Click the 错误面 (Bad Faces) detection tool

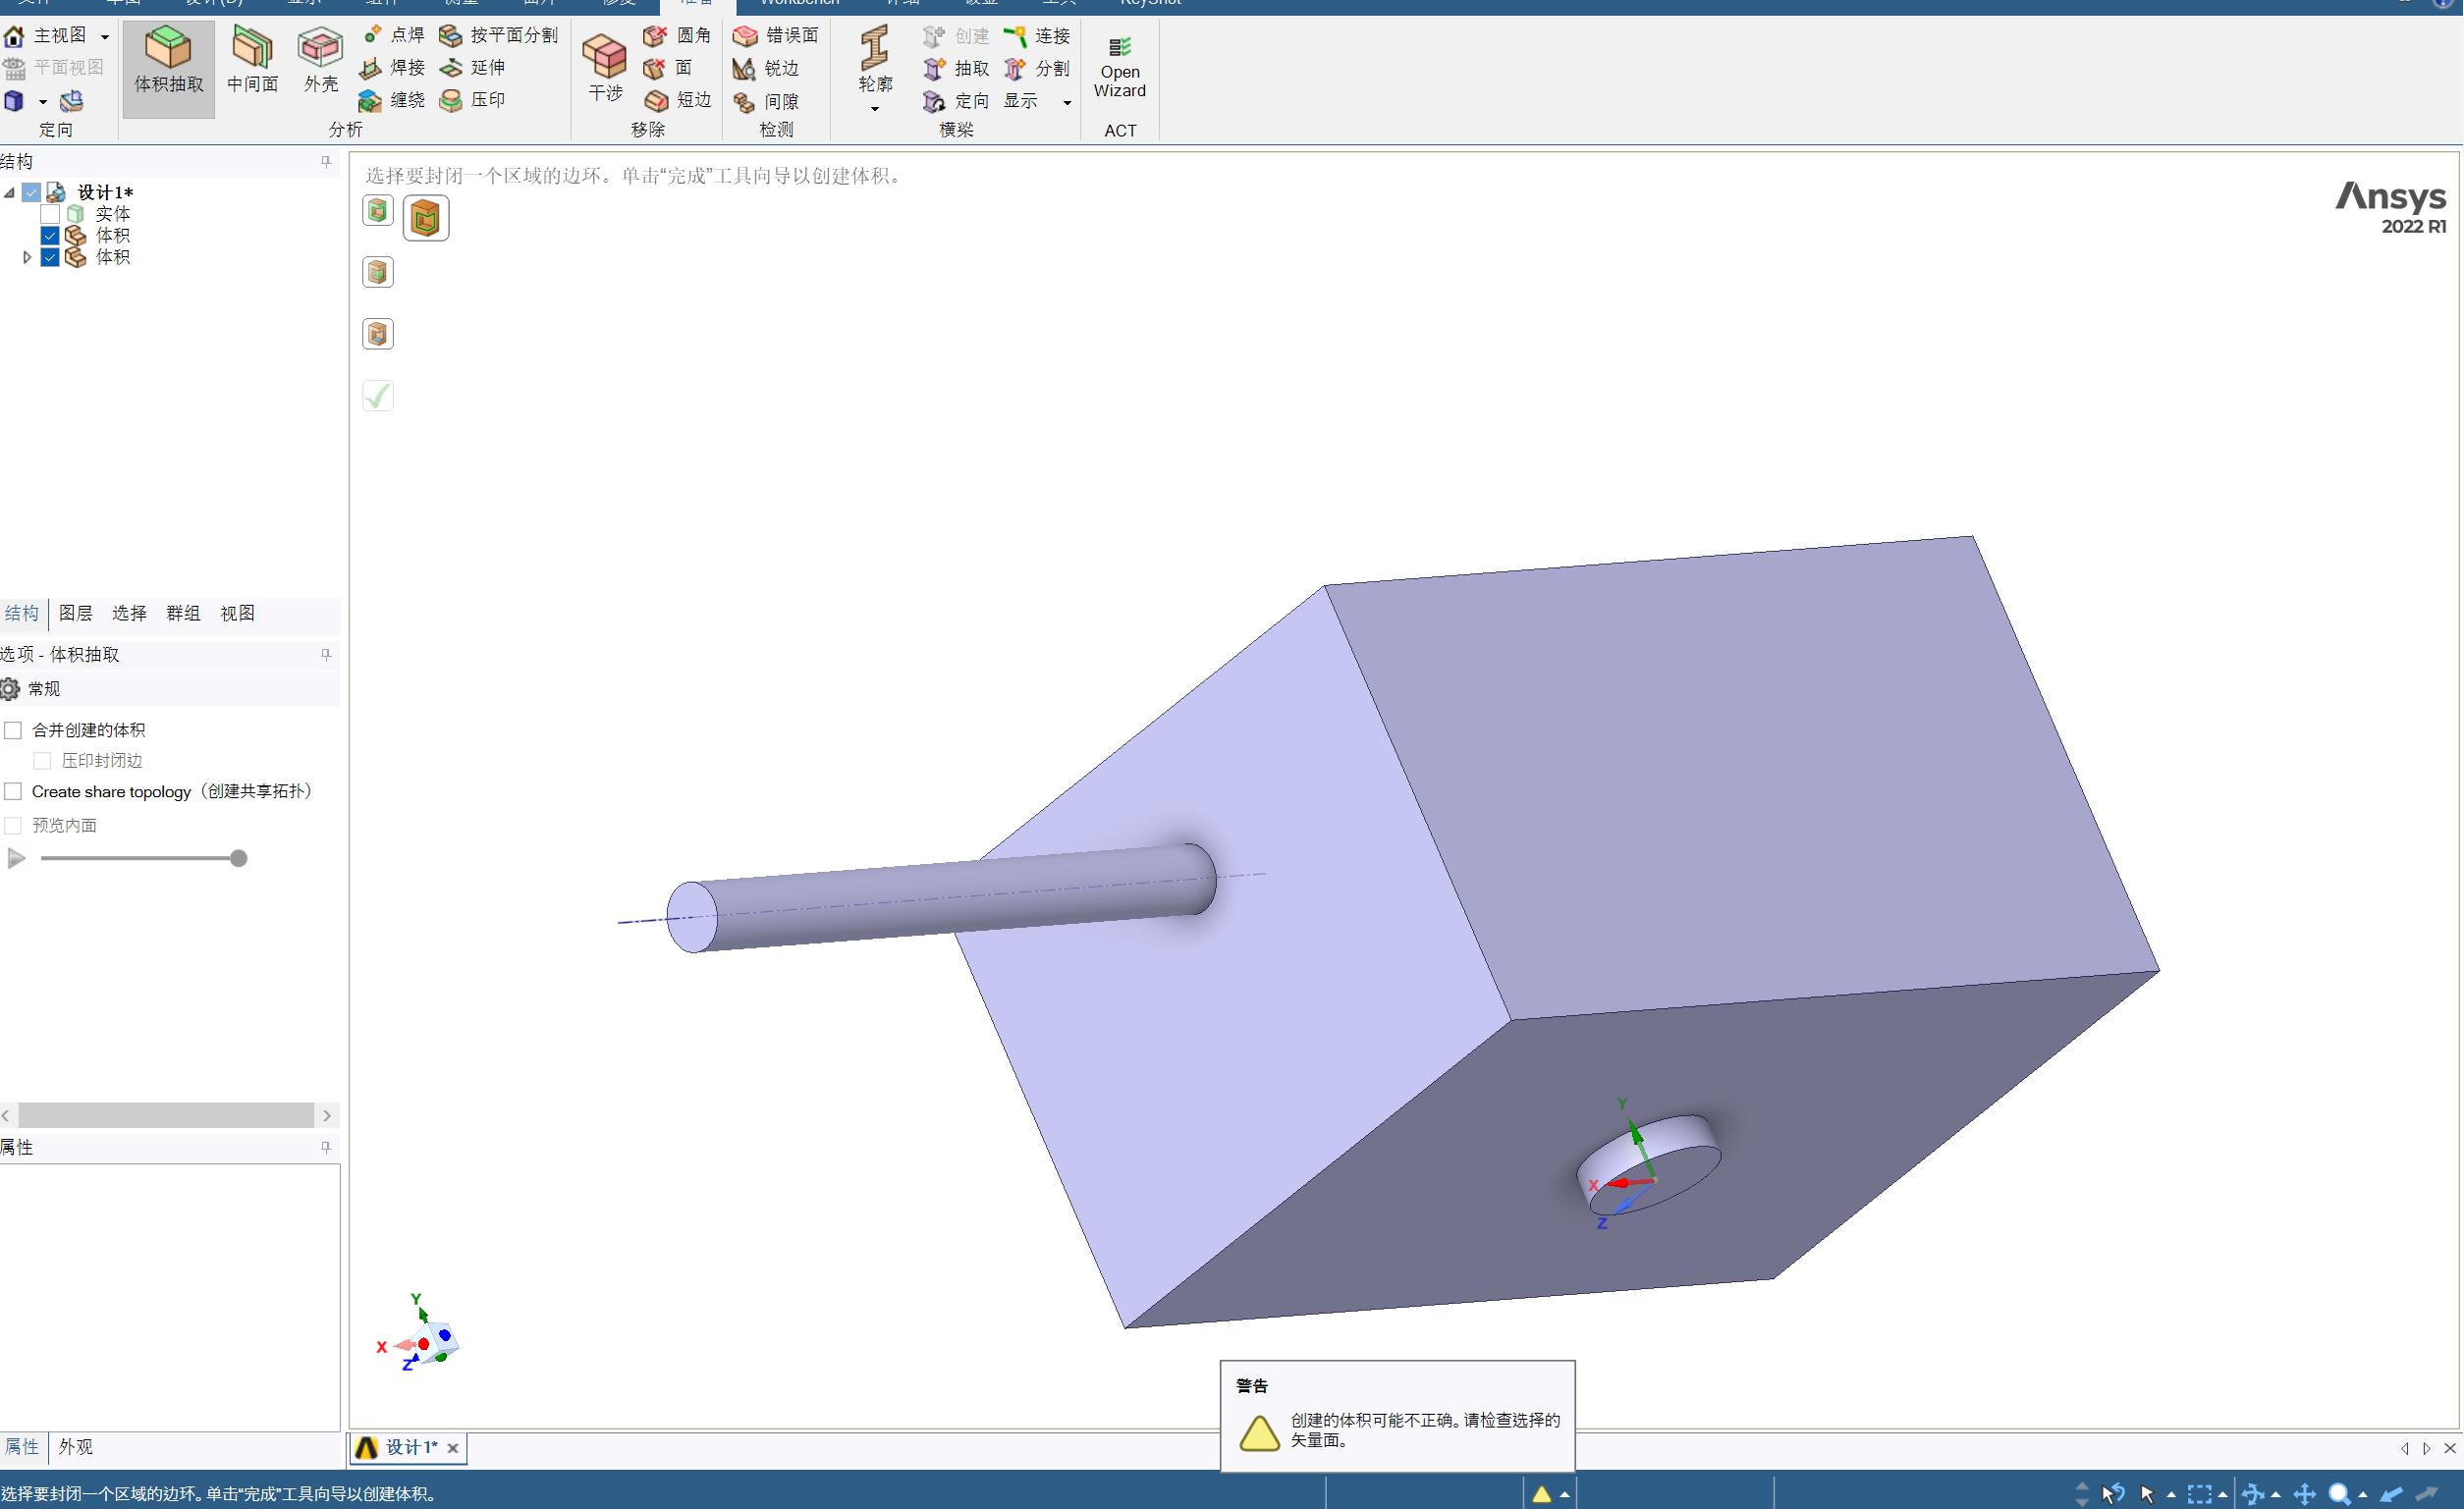(x=776, y=35)
